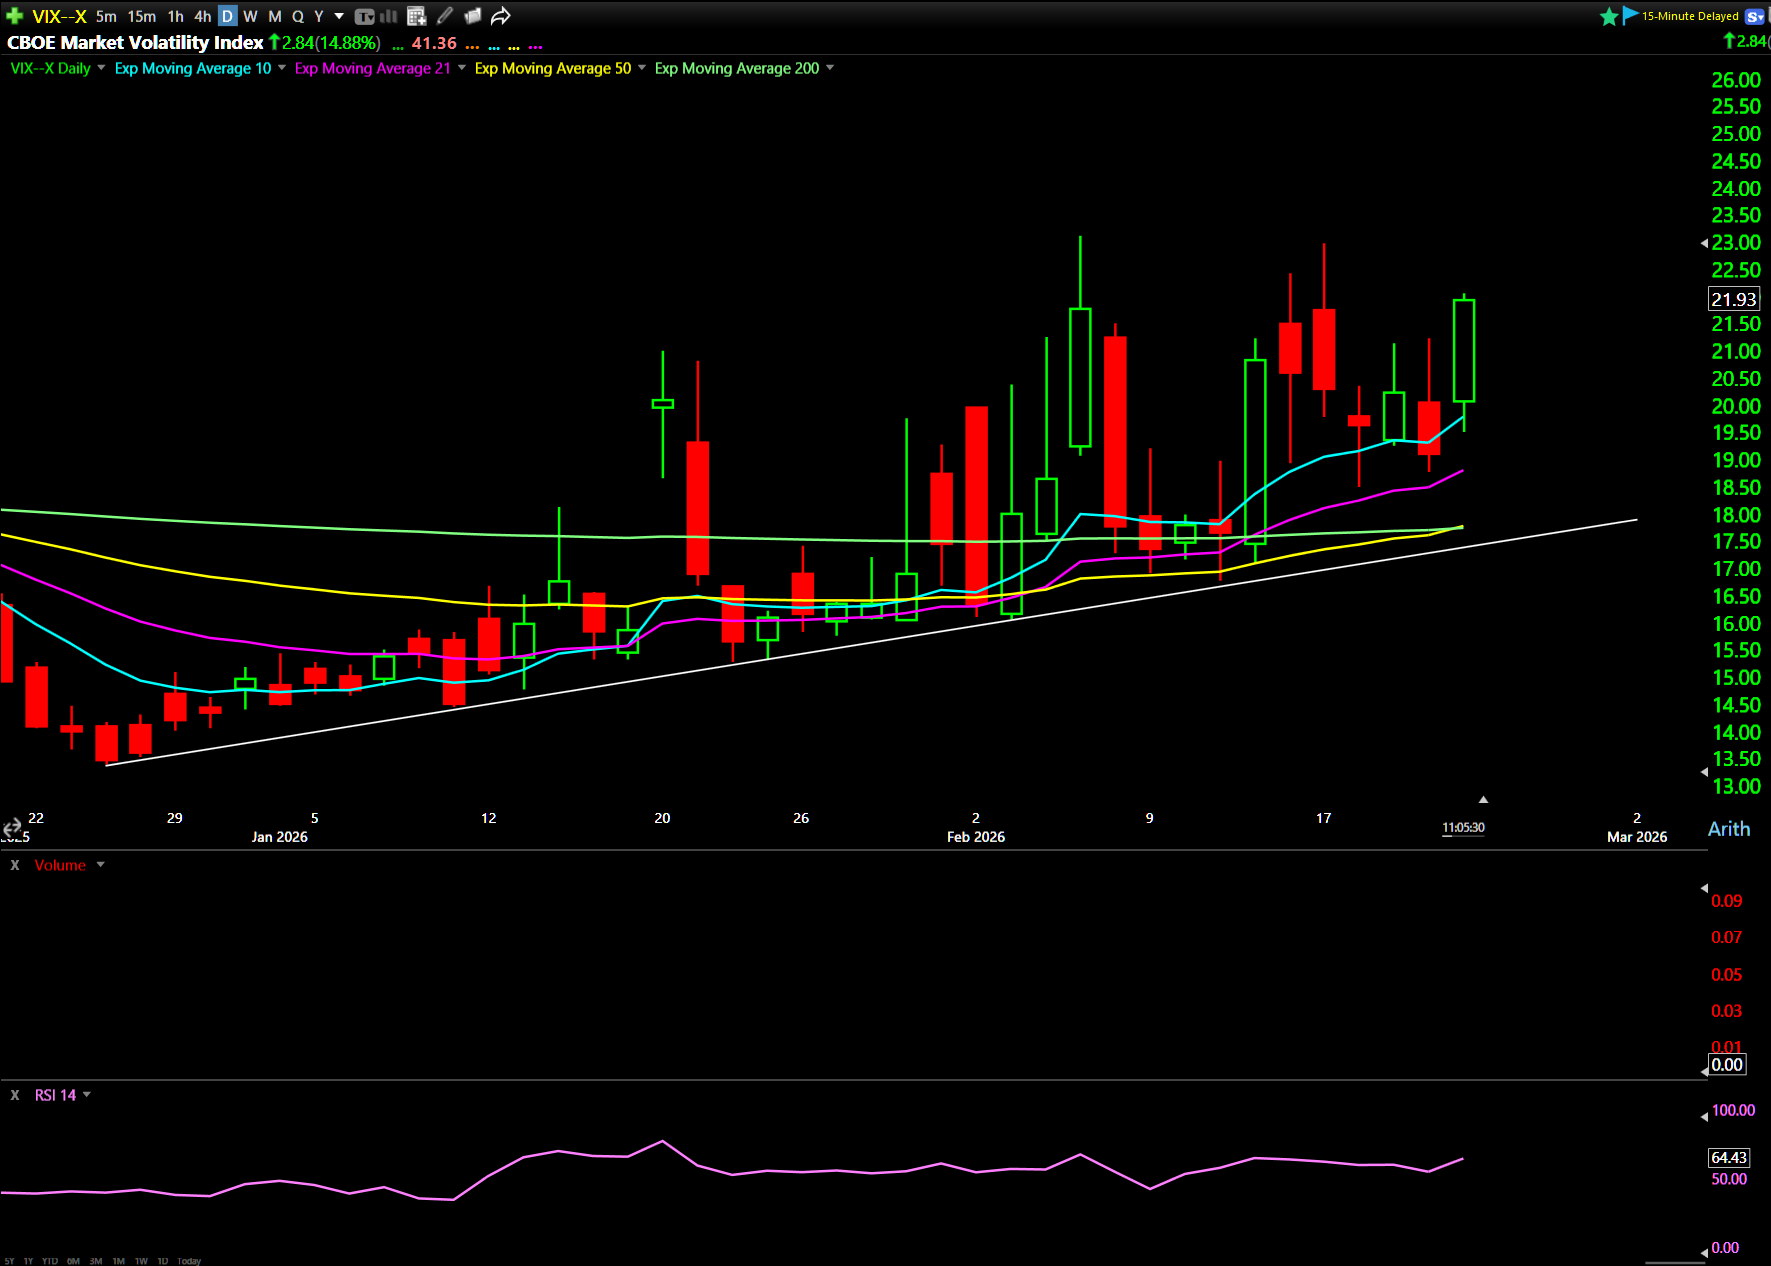This screenshot has width=1771, height=1266.
Task: Open the add indicator table icon
Action: pyautogui.click(x=417, y=16)
